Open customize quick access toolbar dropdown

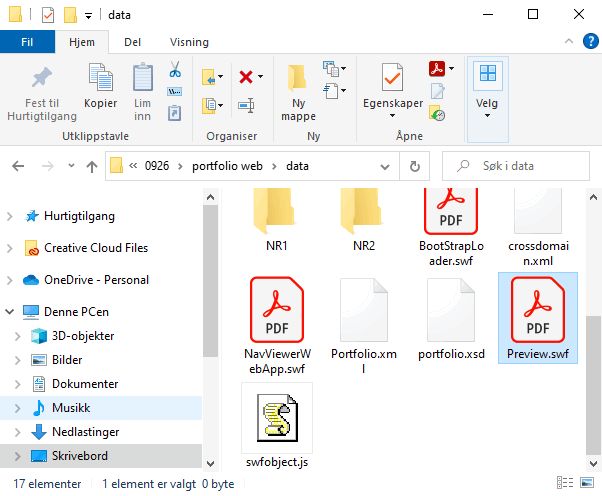tap(88, 16)
